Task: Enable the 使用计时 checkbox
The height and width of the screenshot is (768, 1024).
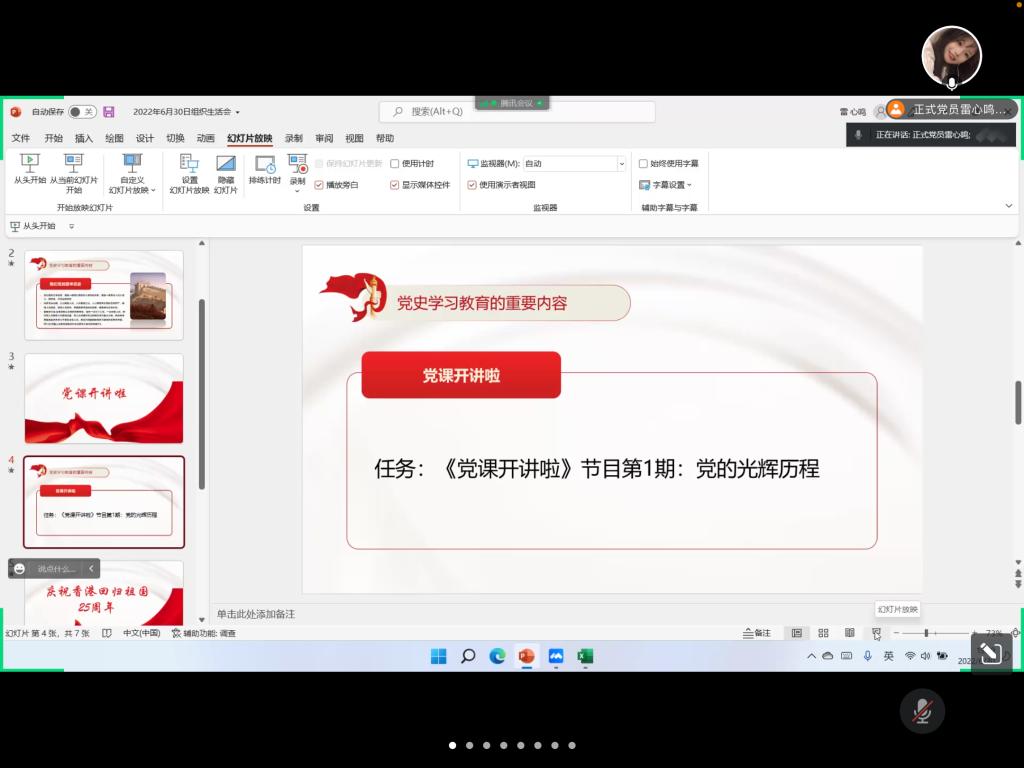Action: pyautogui.click(x=395, y=163)
